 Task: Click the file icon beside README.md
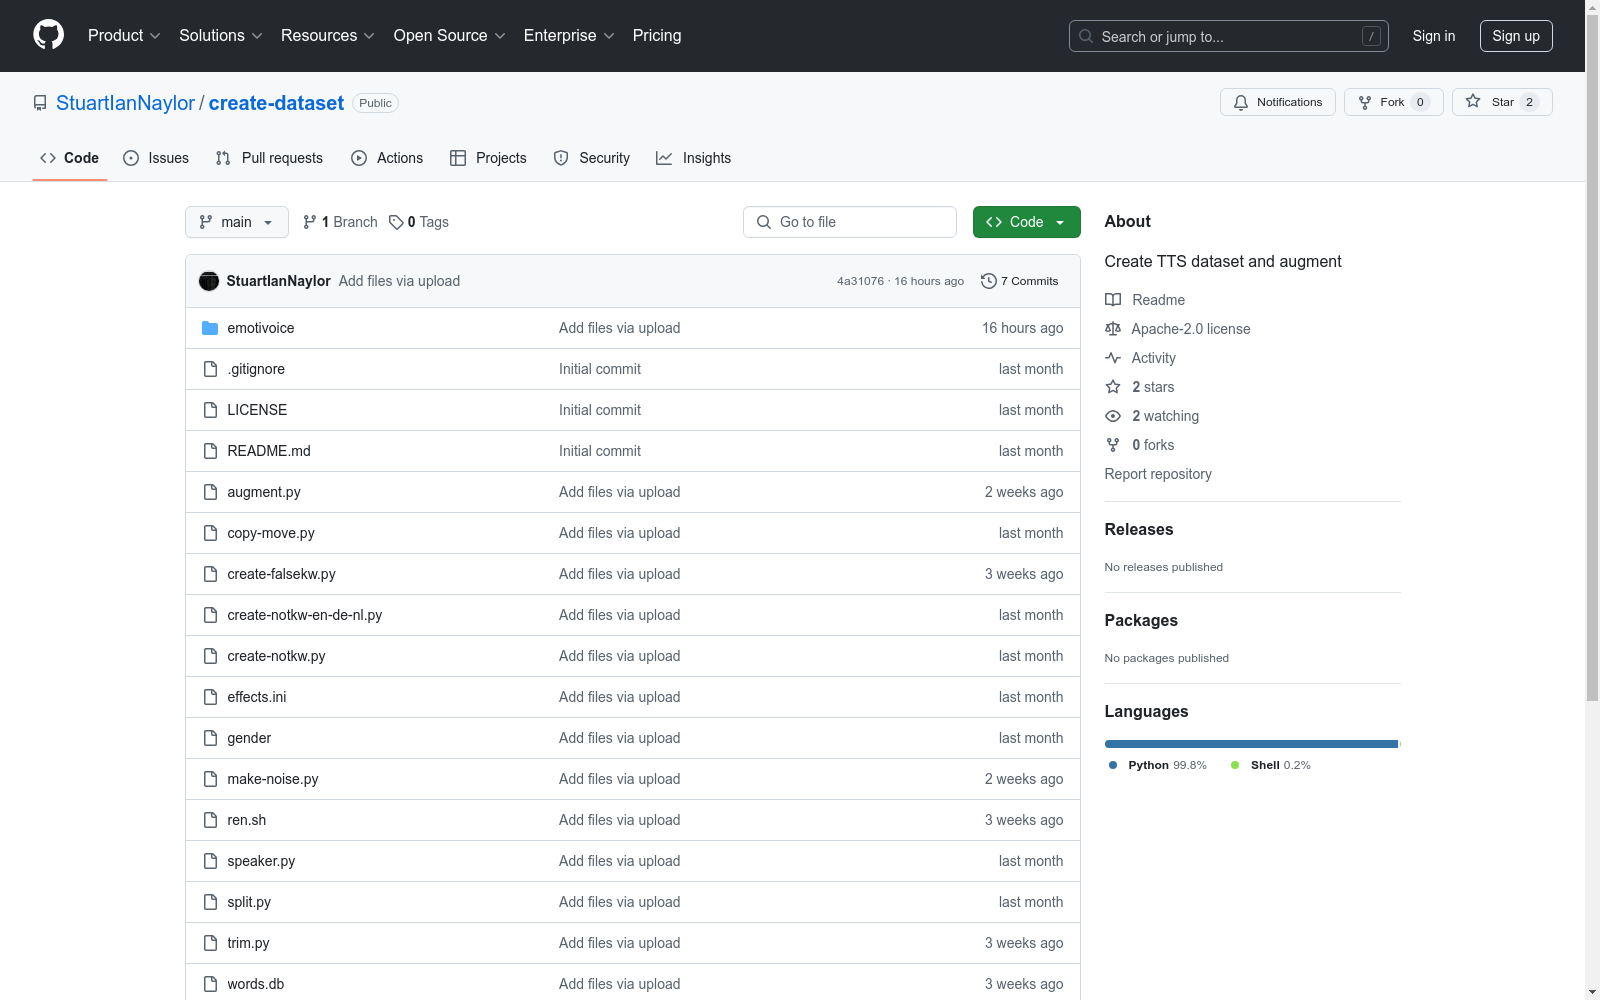(x=210, y=451)
